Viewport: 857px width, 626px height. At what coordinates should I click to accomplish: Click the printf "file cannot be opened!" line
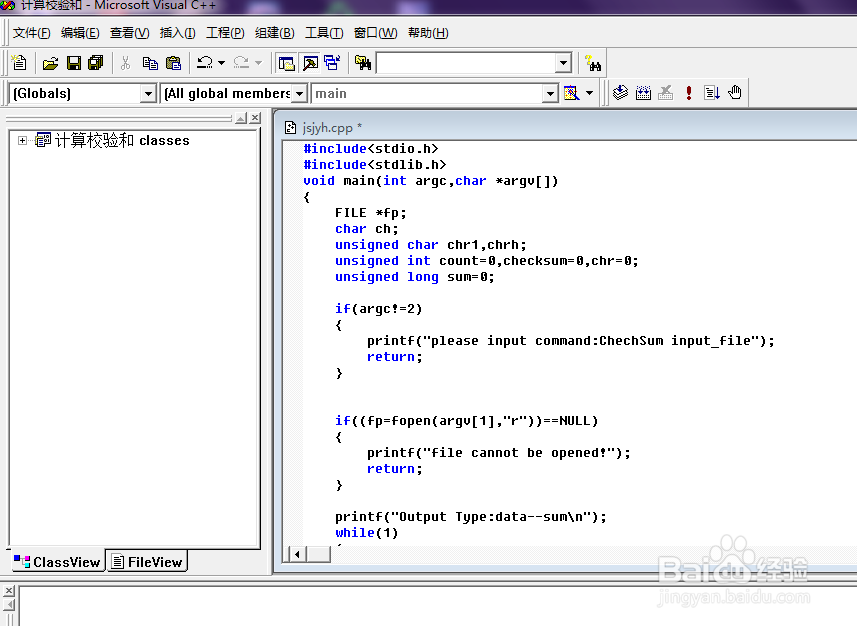click(498, 453)
